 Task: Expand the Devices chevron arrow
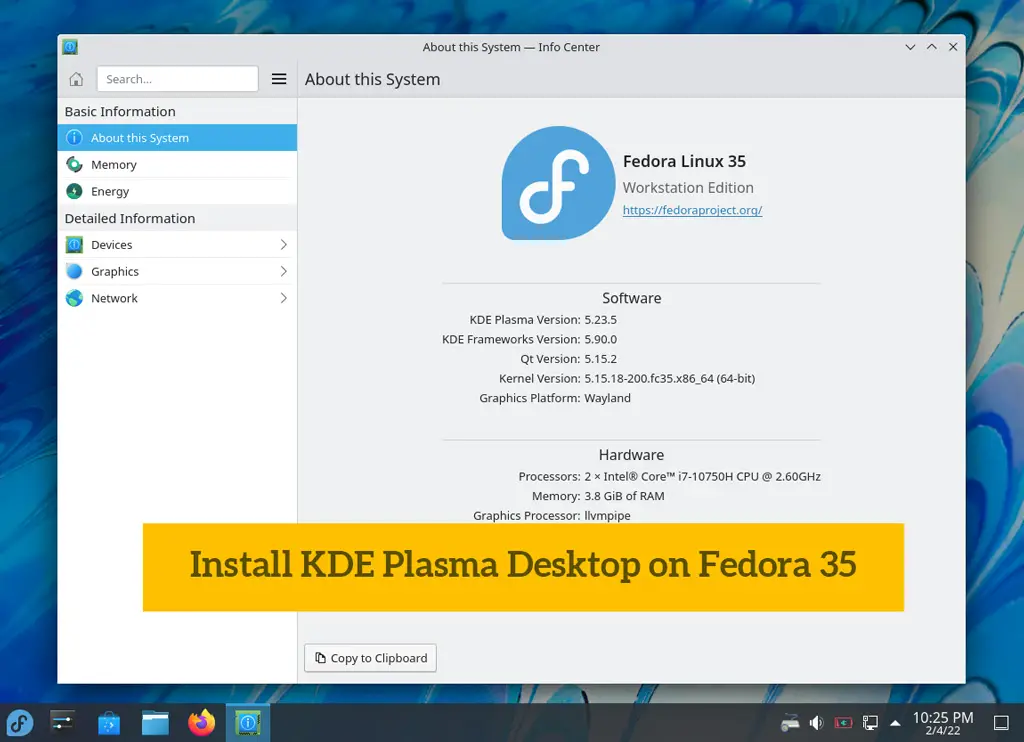283,245
